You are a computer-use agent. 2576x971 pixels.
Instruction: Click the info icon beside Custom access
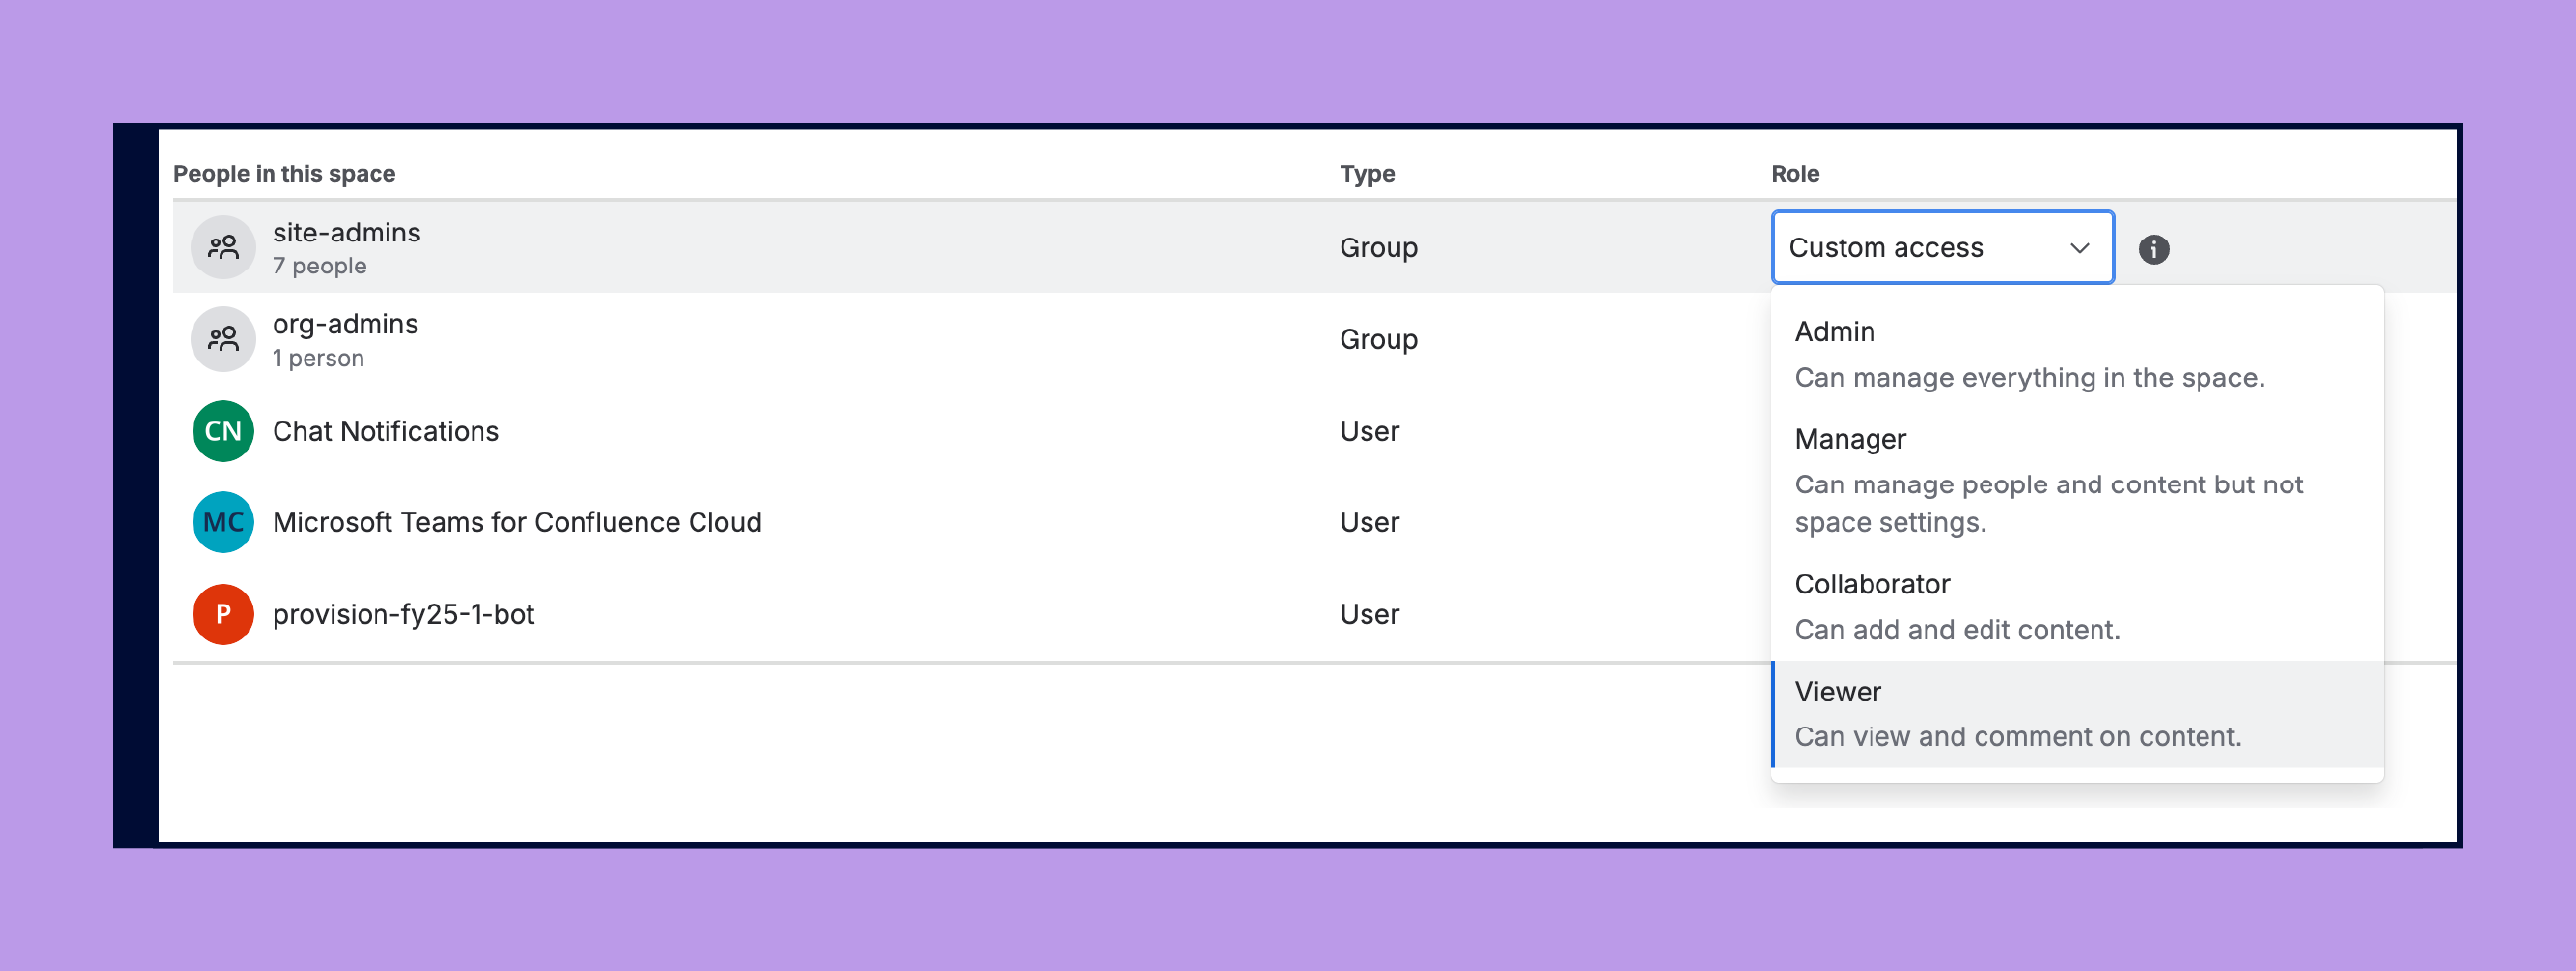[2153, 249]
